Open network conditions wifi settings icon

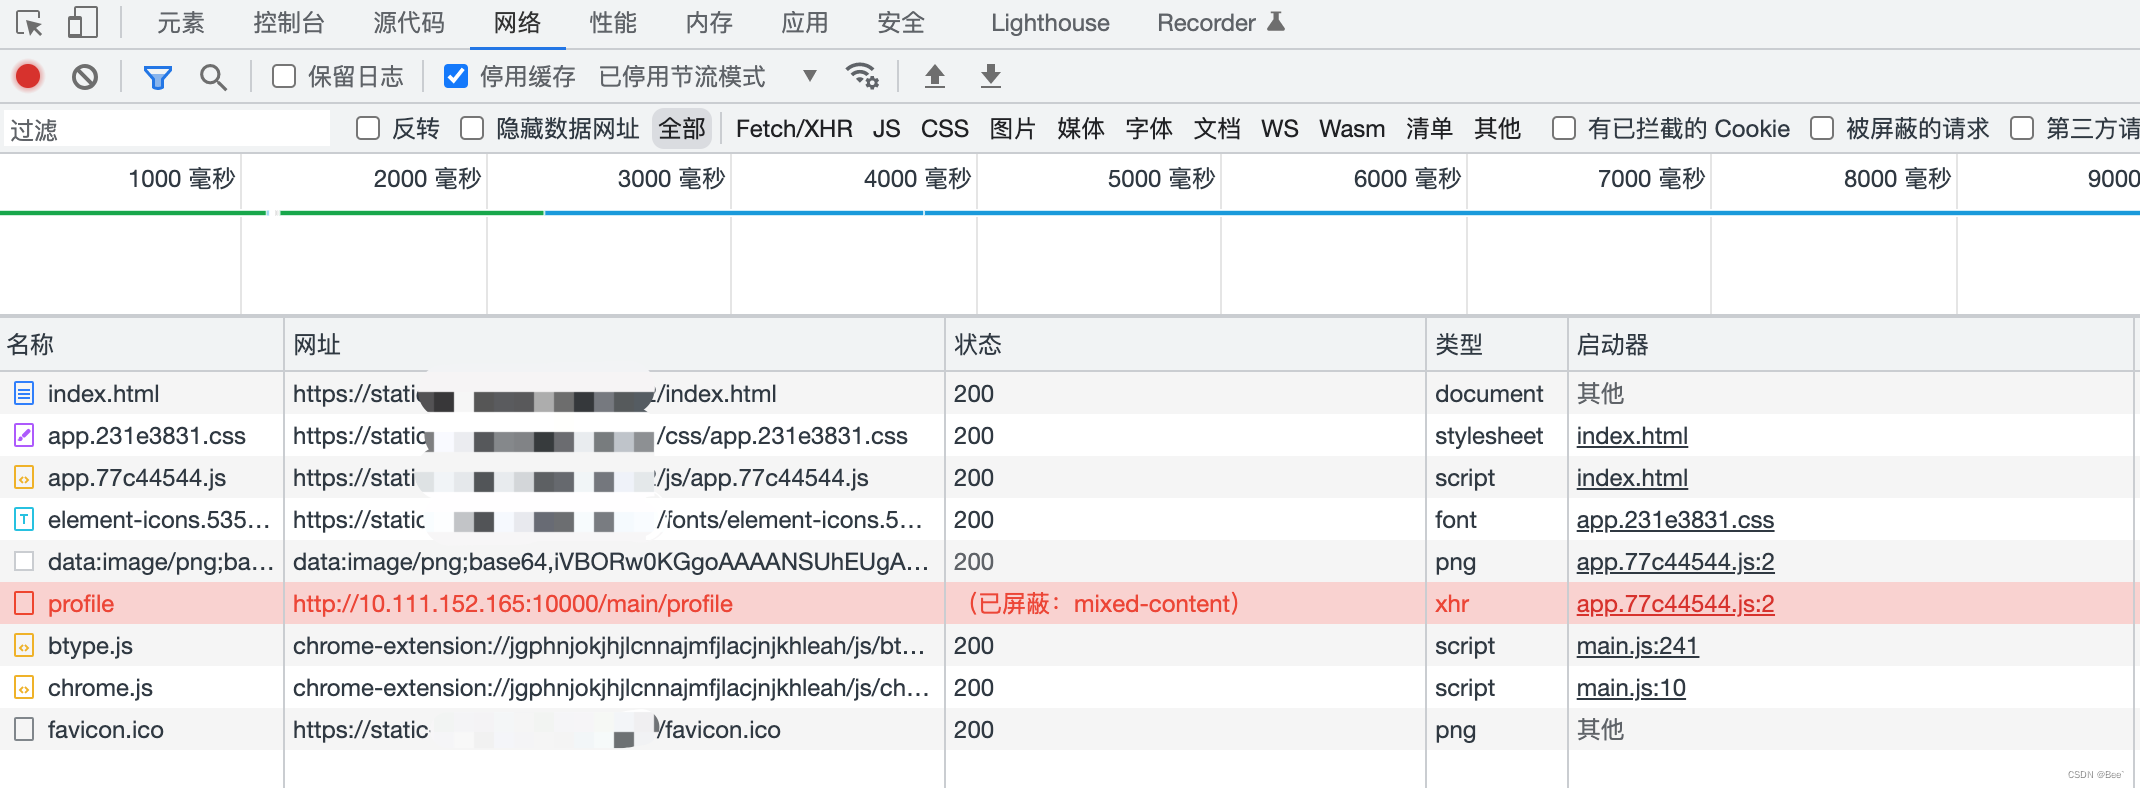coord(861,76)
